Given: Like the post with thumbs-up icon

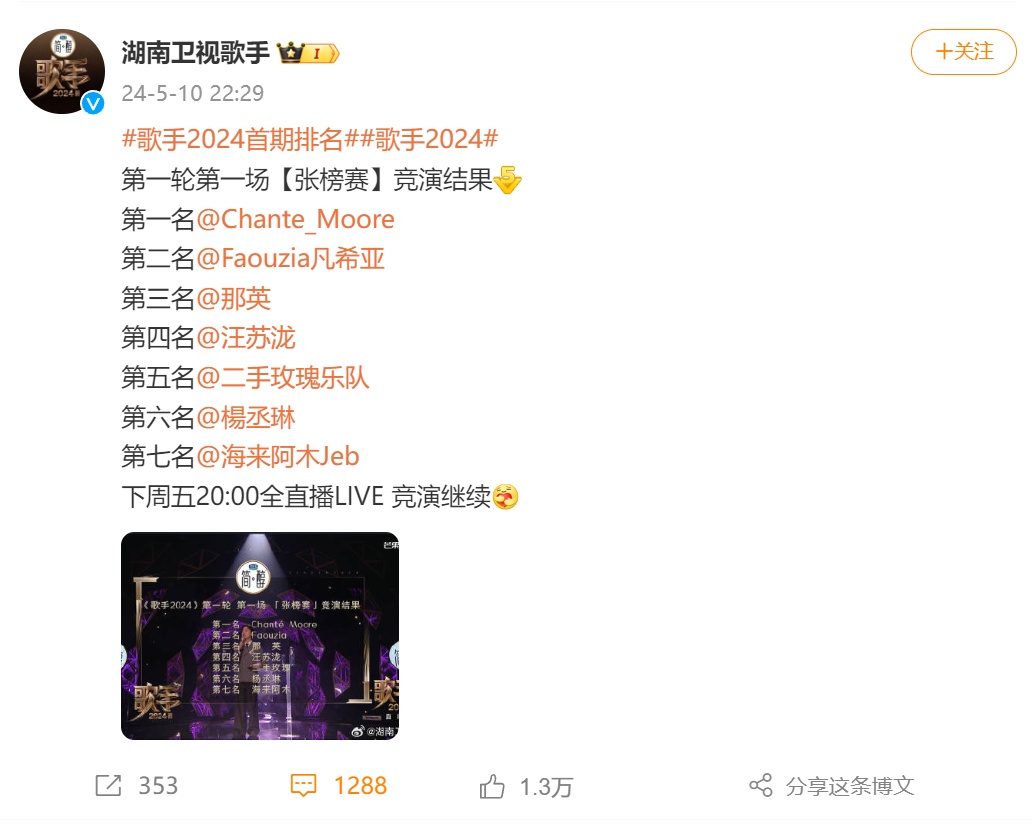Looking at the screenshot, I should point(492,786).
